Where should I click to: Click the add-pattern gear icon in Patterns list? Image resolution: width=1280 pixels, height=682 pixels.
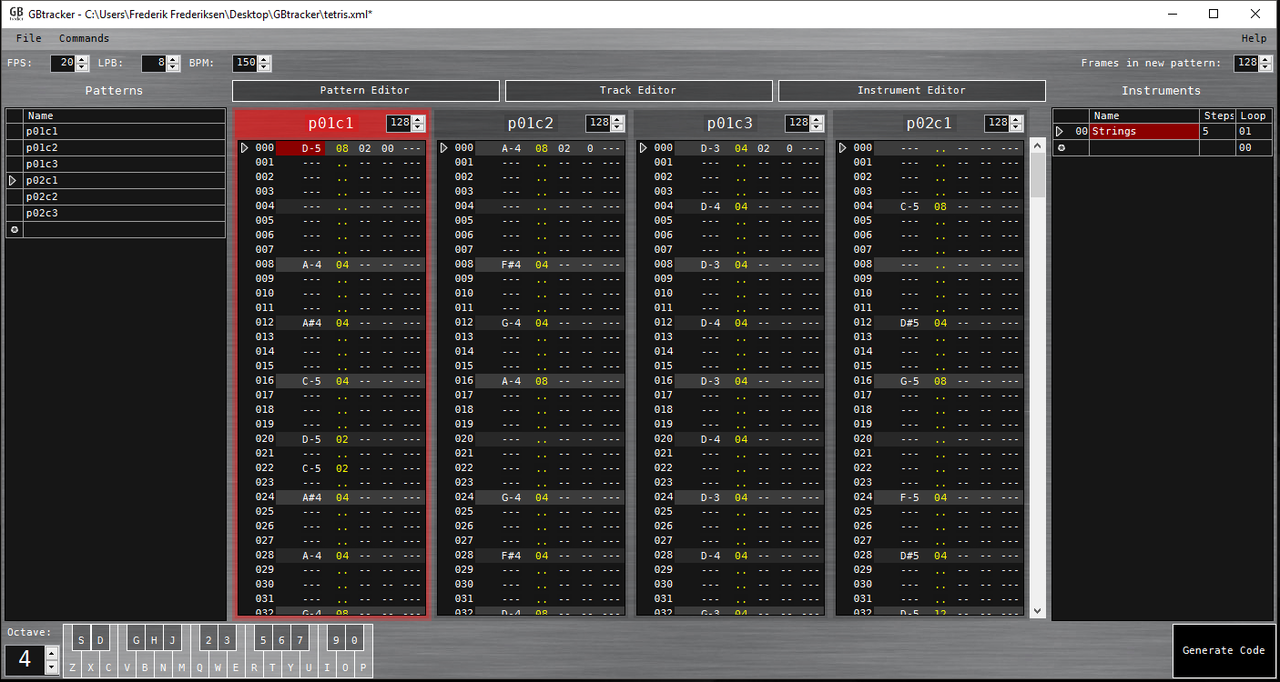[x=14, y=229]
